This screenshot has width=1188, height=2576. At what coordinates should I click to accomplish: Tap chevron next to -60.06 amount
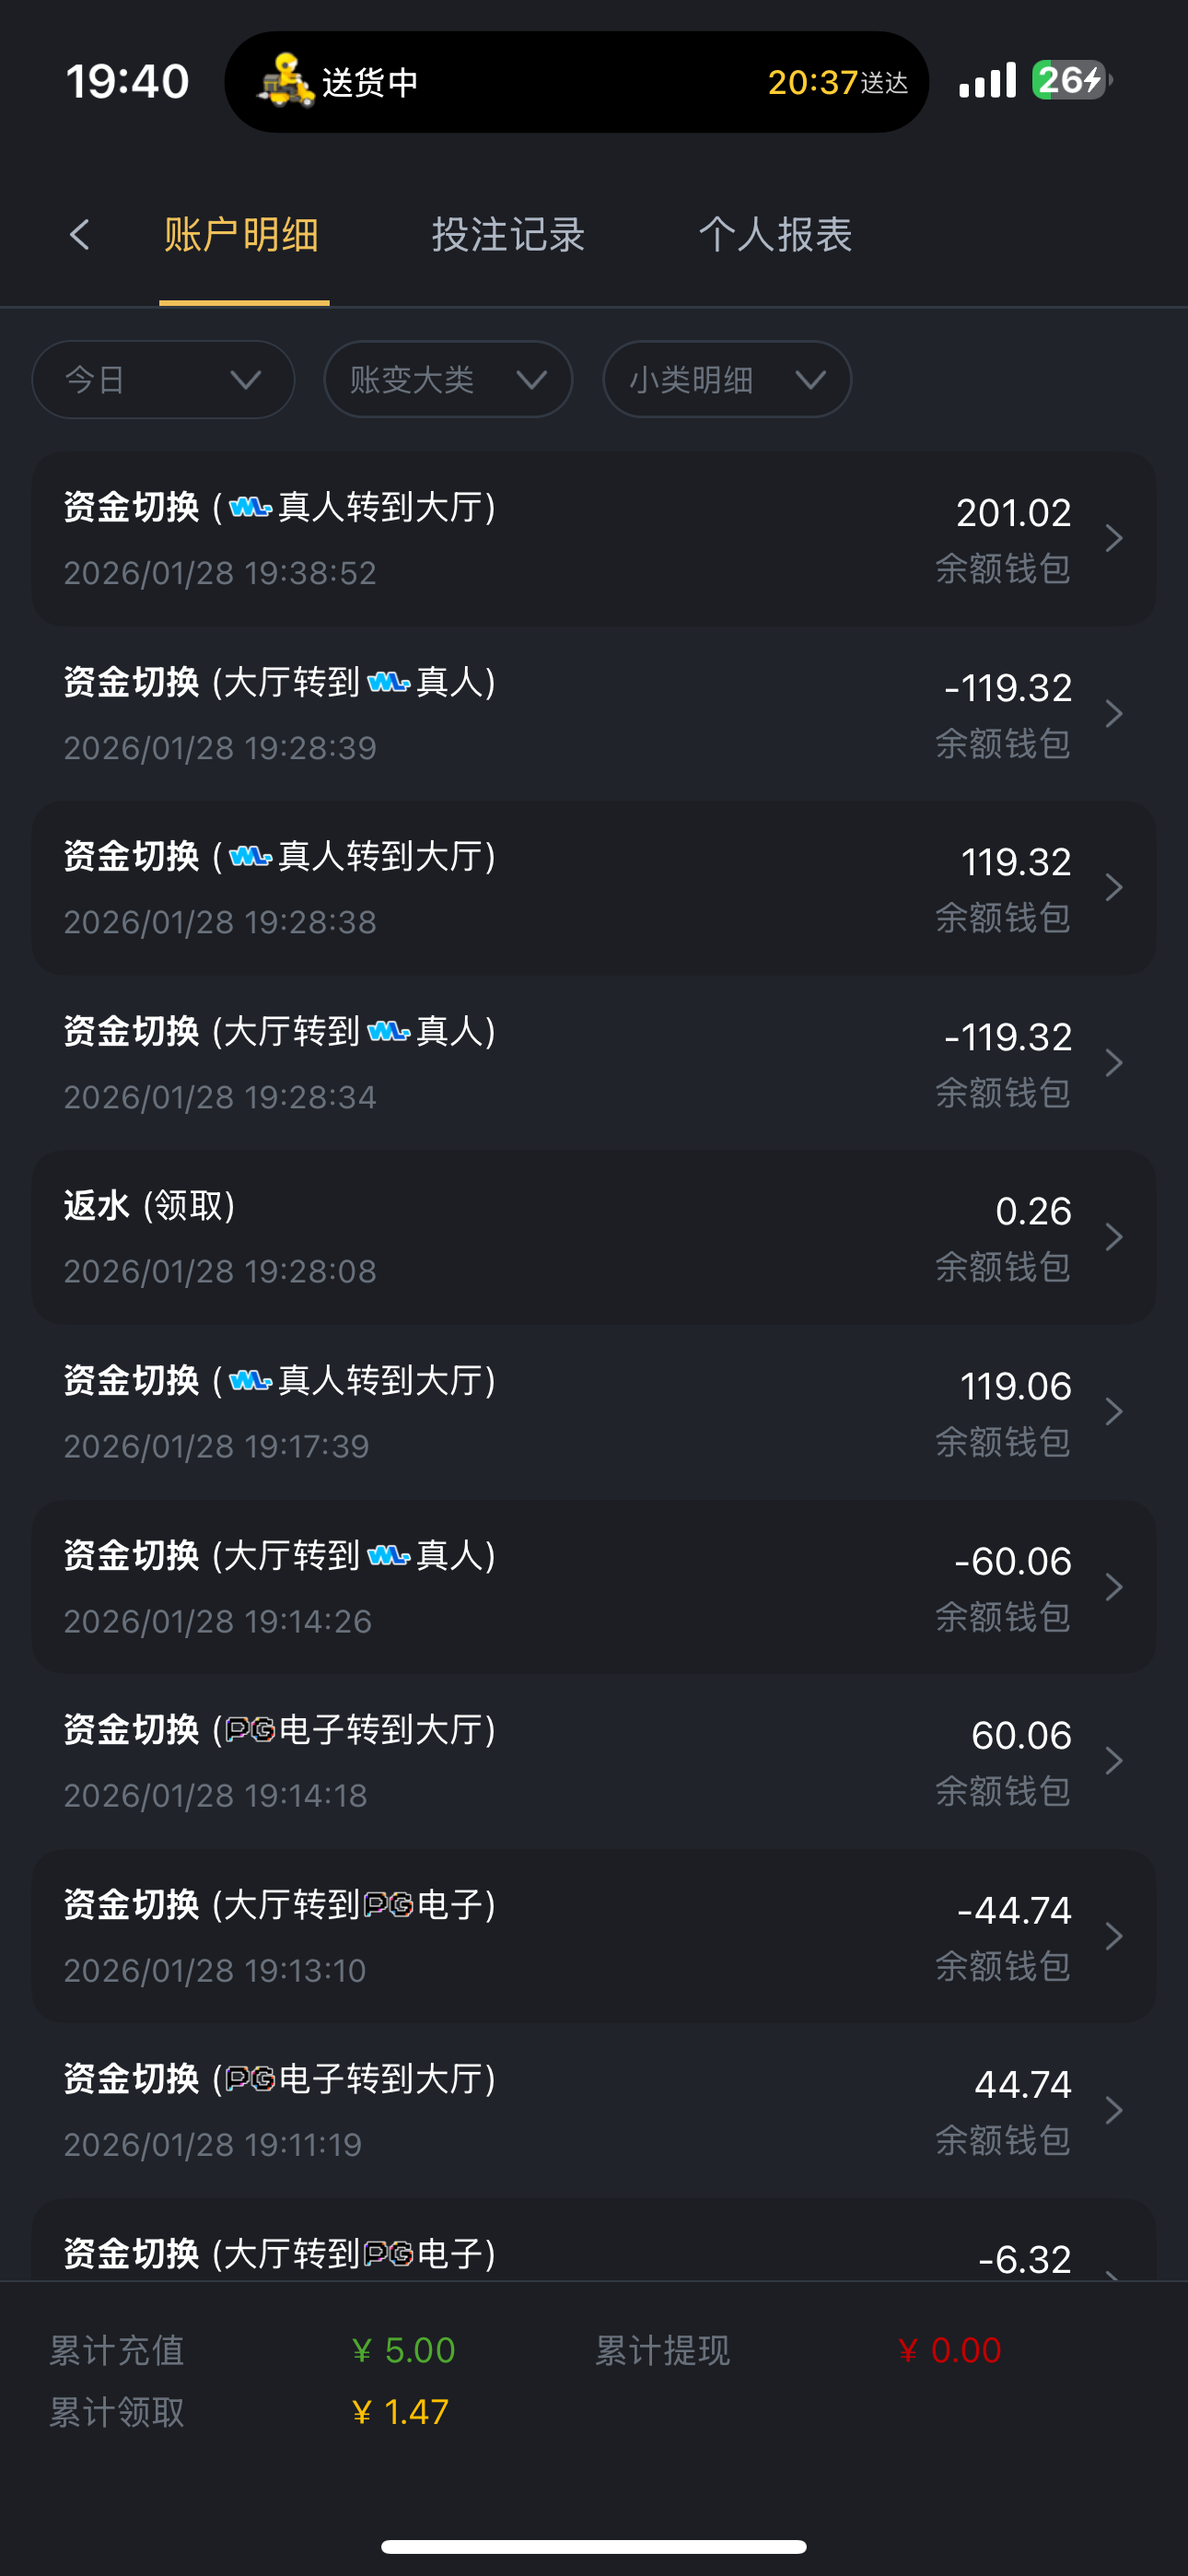[x=1113, y=1587]
